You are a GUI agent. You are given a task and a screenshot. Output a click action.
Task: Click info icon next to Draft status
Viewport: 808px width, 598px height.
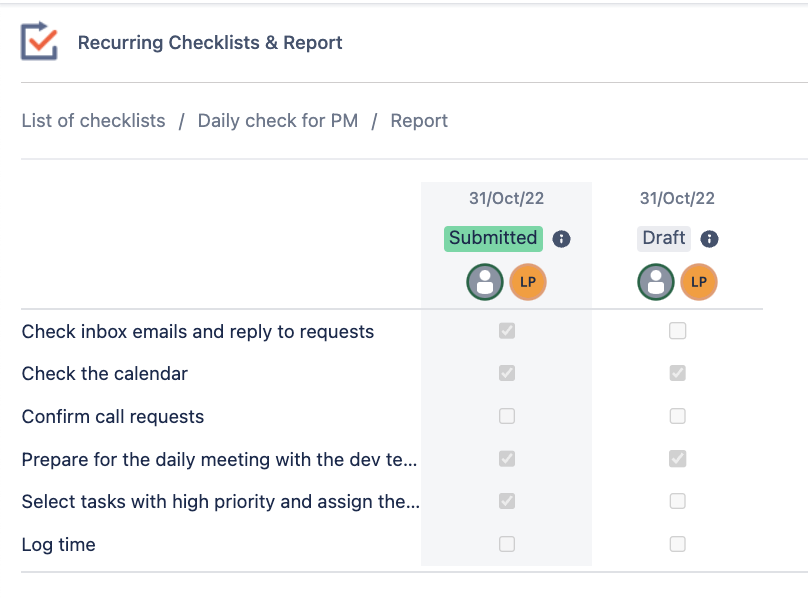709,239
